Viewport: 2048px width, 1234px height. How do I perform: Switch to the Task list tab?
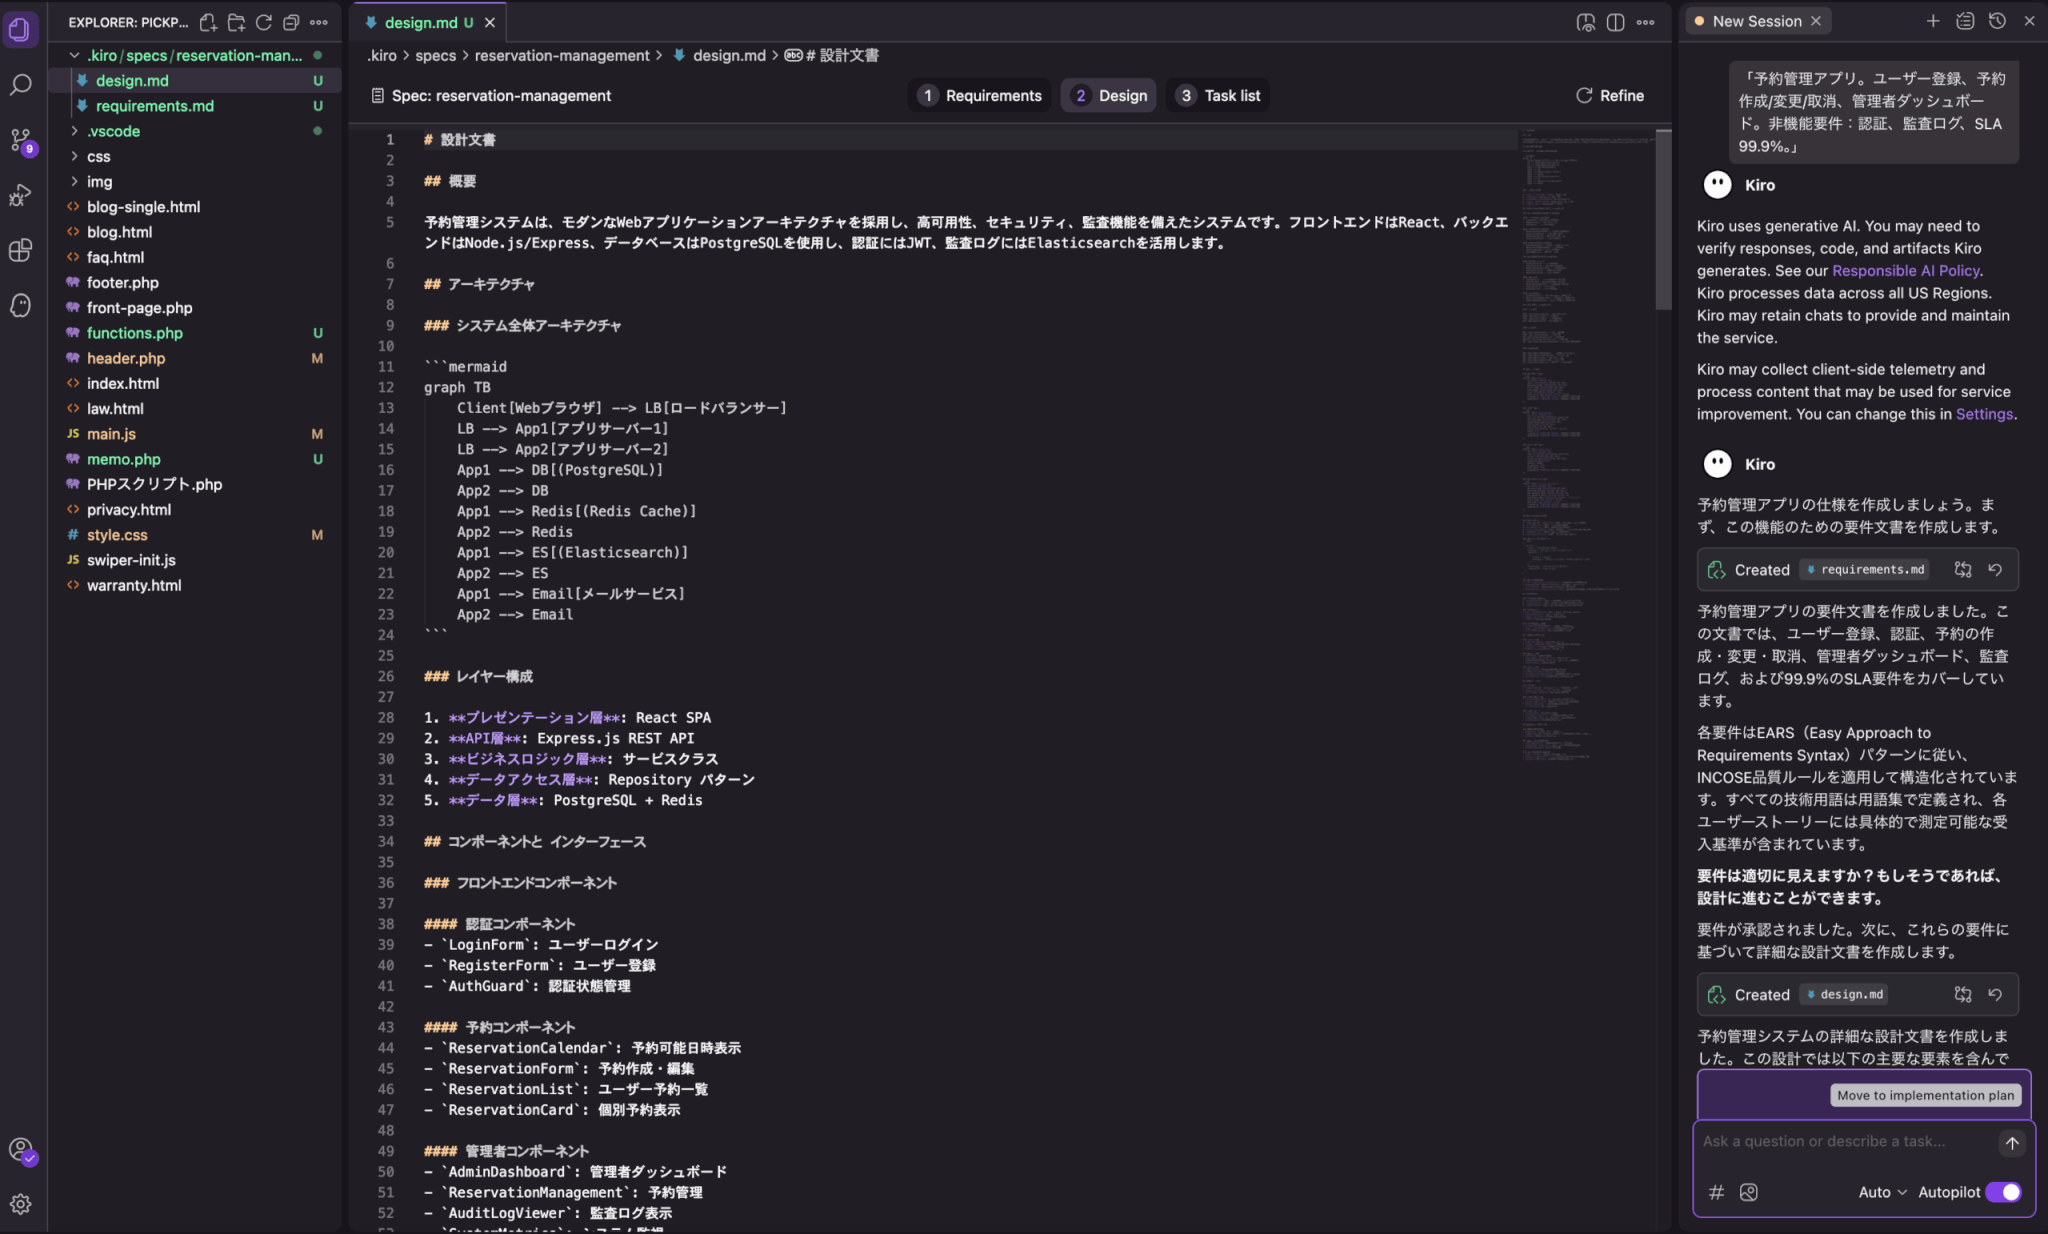tap(1218, 95)
